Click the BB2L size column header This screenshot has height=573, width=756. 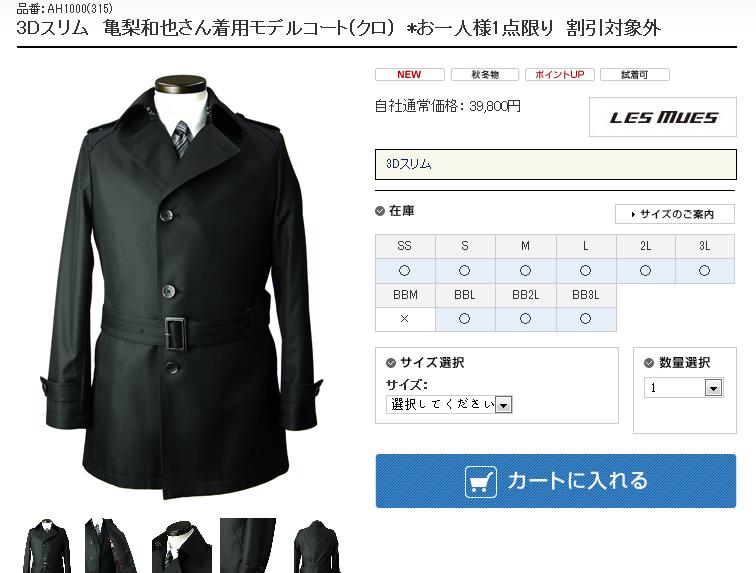coord(526,295)
